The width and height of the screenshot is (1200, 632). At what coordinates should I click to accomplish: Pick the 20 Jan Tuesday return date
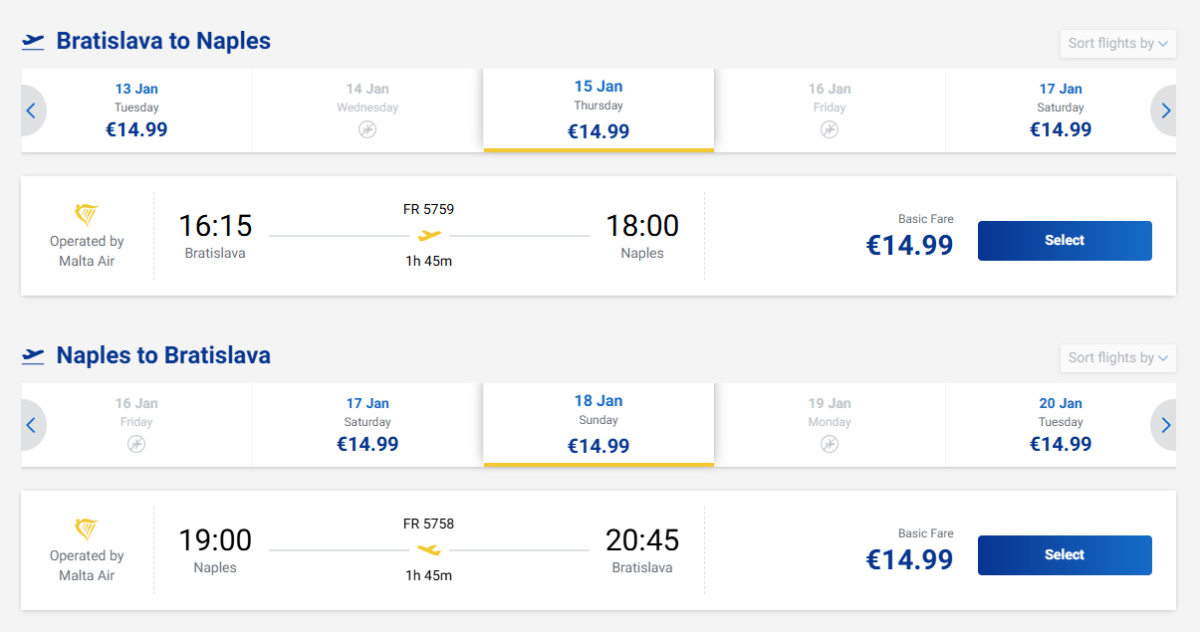click(x=1060, y=425)
